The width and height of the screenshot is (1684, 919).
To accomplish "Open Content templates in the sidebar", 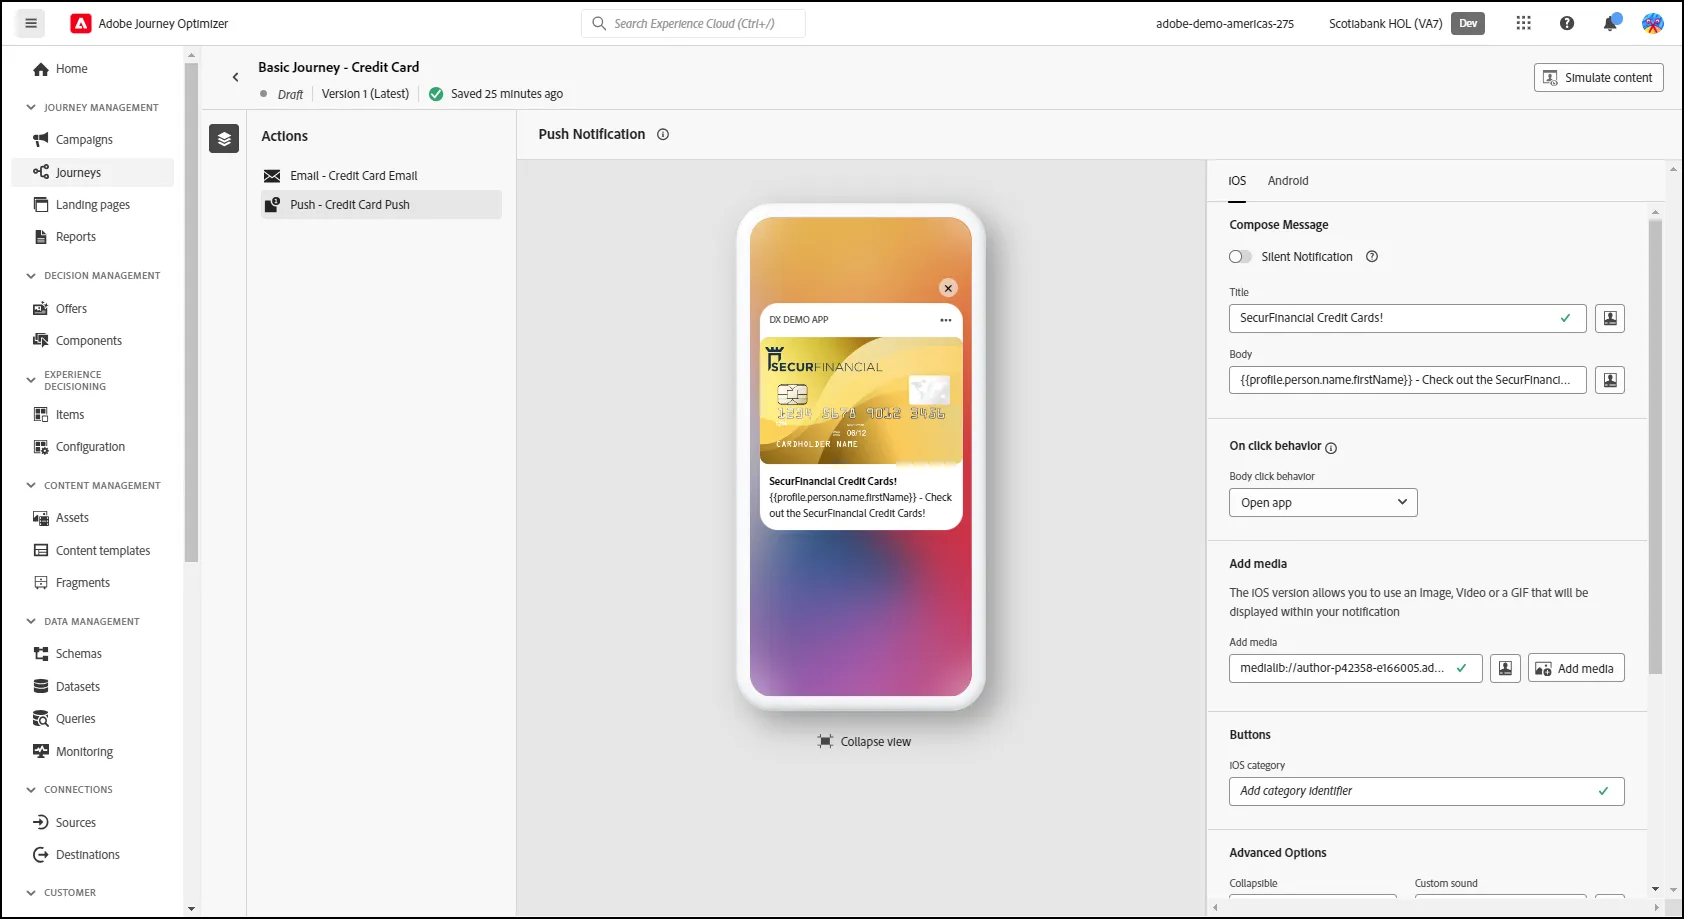I will point(103,551).
